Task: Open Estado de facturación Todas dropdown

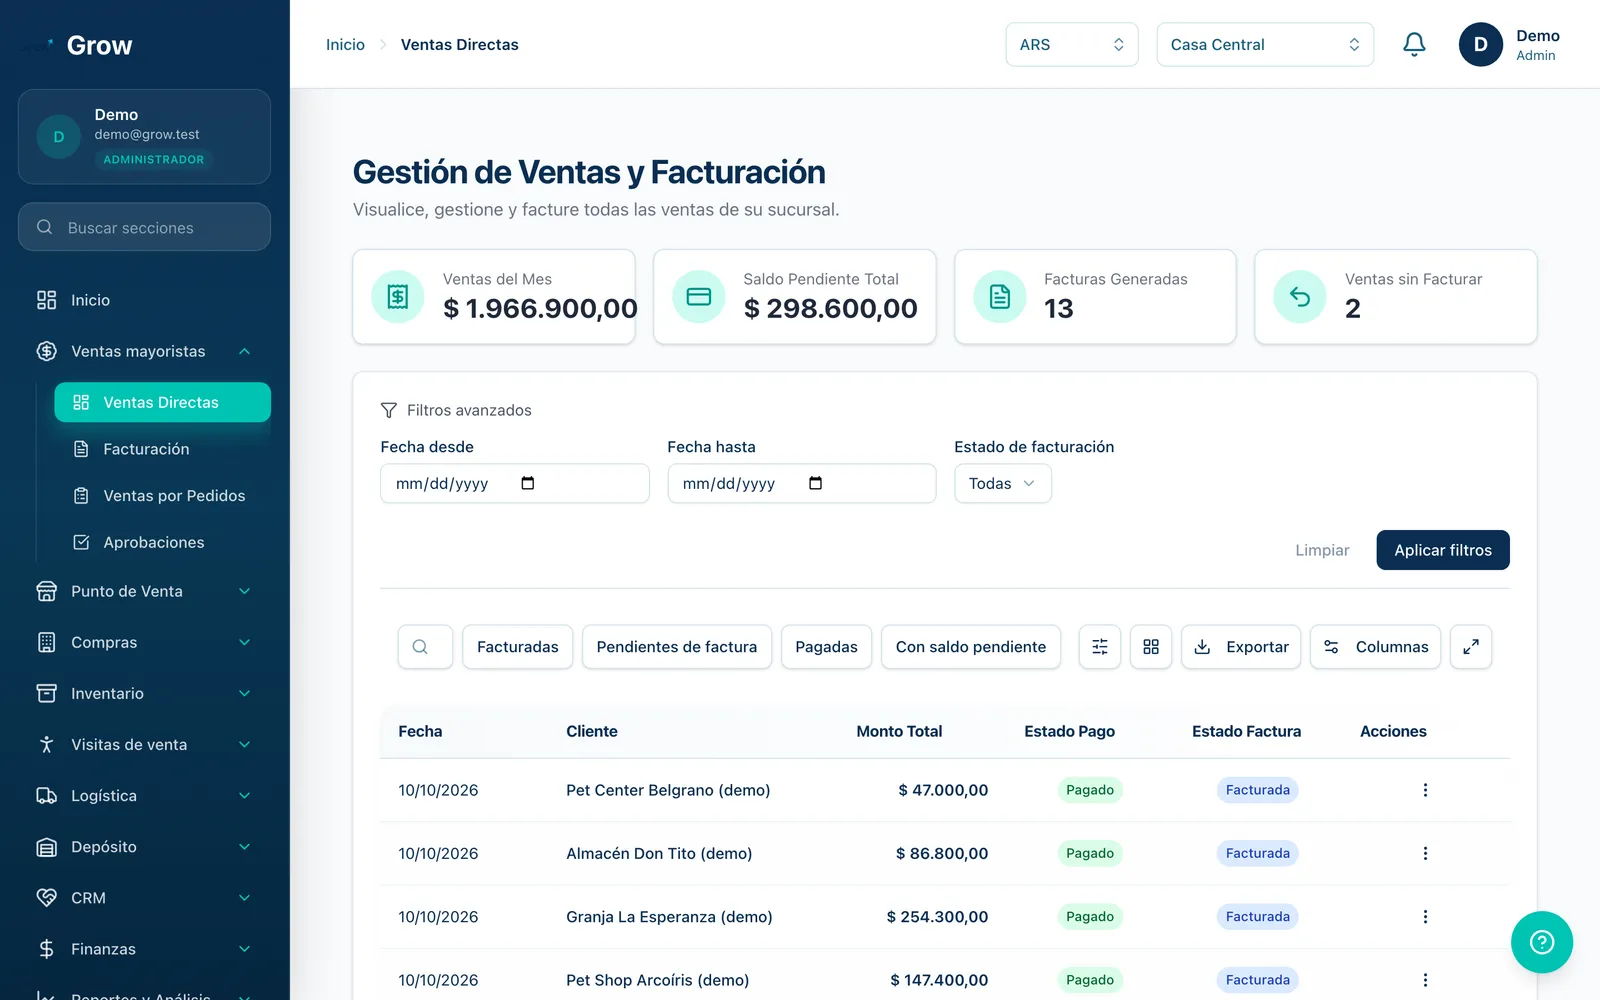Action: pyautogui.click(x=1003, y=483)
